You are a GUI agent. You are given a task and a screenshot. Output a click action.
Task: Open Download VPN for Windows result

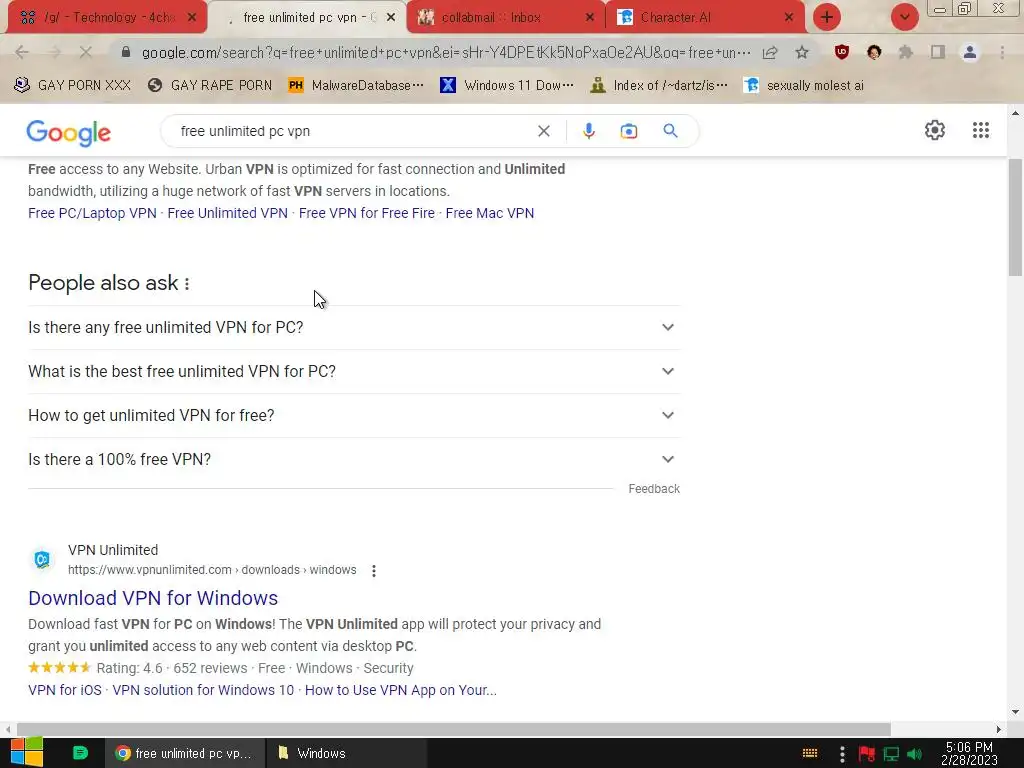[153, 598]
